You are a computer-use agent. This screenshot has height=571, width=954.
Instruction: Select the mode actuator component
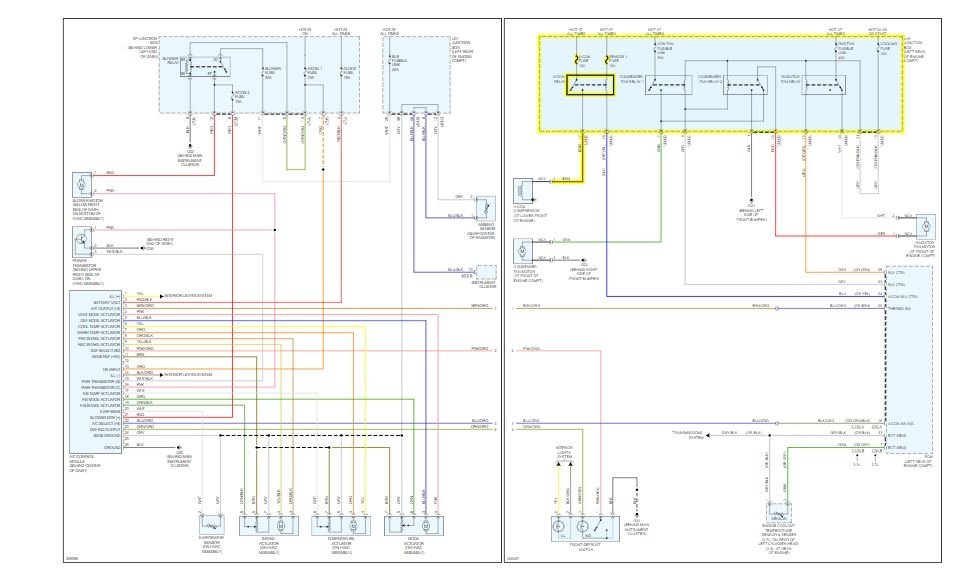click(x=414, y=525)
